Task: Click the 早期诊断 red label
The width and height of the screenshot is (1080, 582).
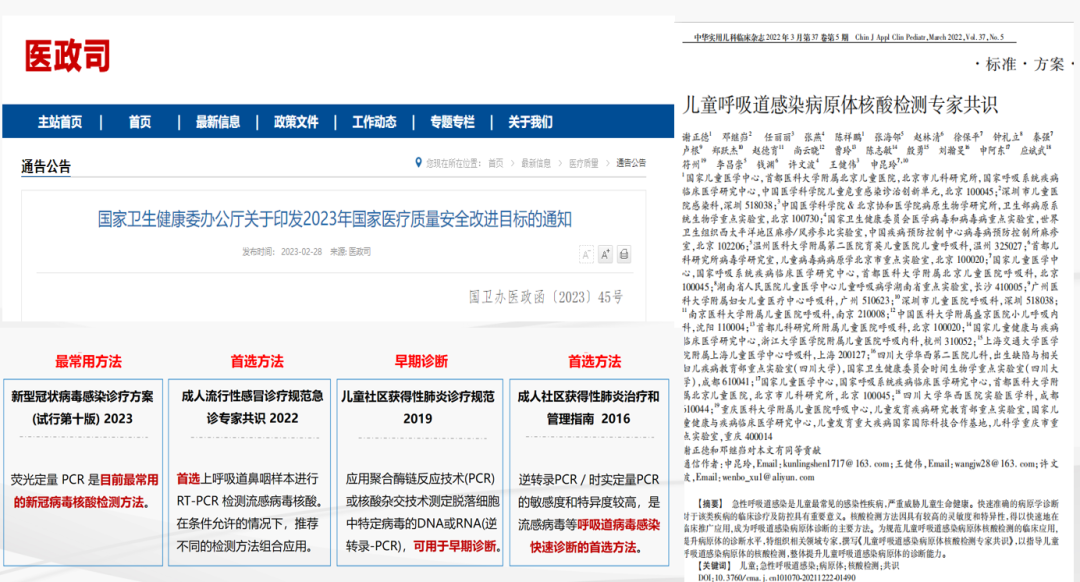Action: 421,361
